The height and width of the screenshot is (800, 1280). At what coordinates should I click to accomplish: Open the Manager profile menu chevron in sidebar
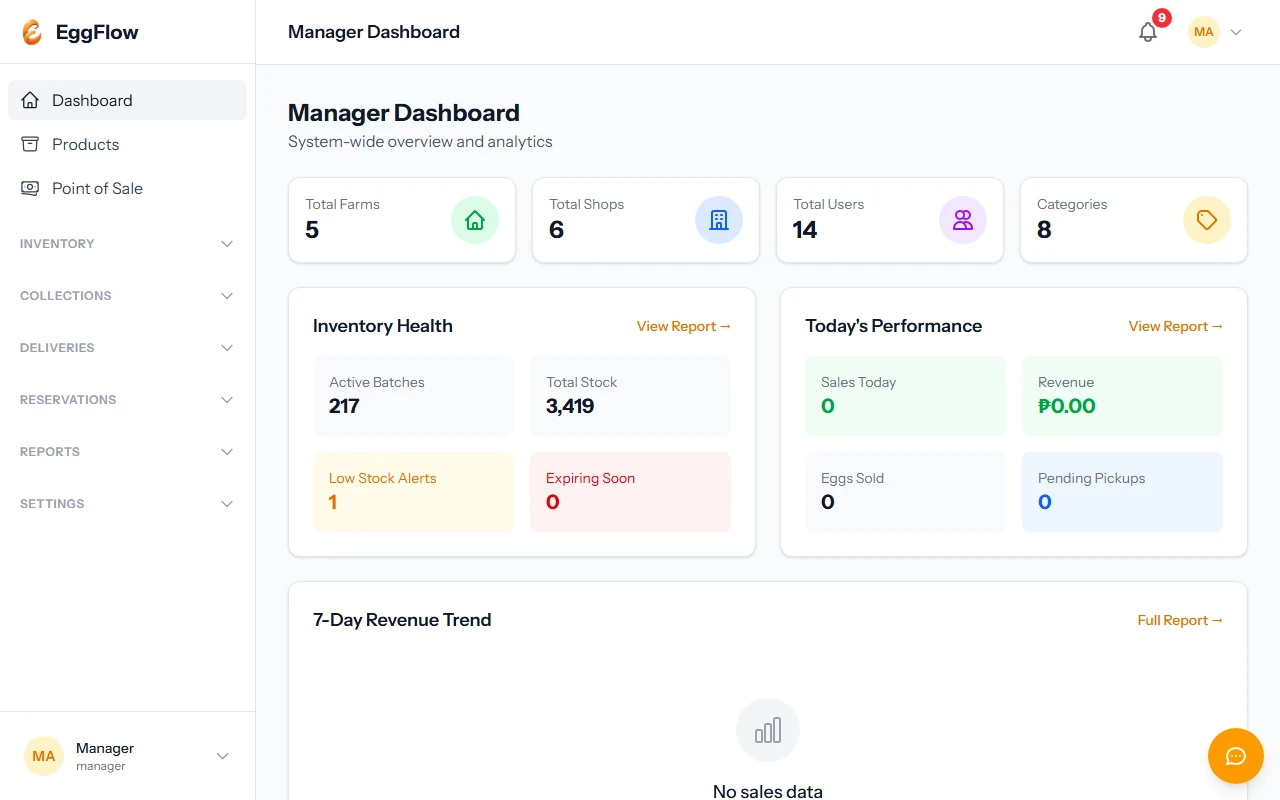click(223, 756)
